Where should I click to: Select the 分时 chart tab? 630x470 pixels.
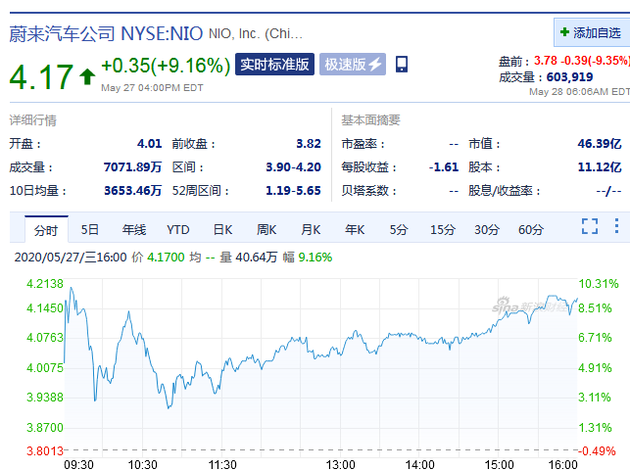[46, 230]
